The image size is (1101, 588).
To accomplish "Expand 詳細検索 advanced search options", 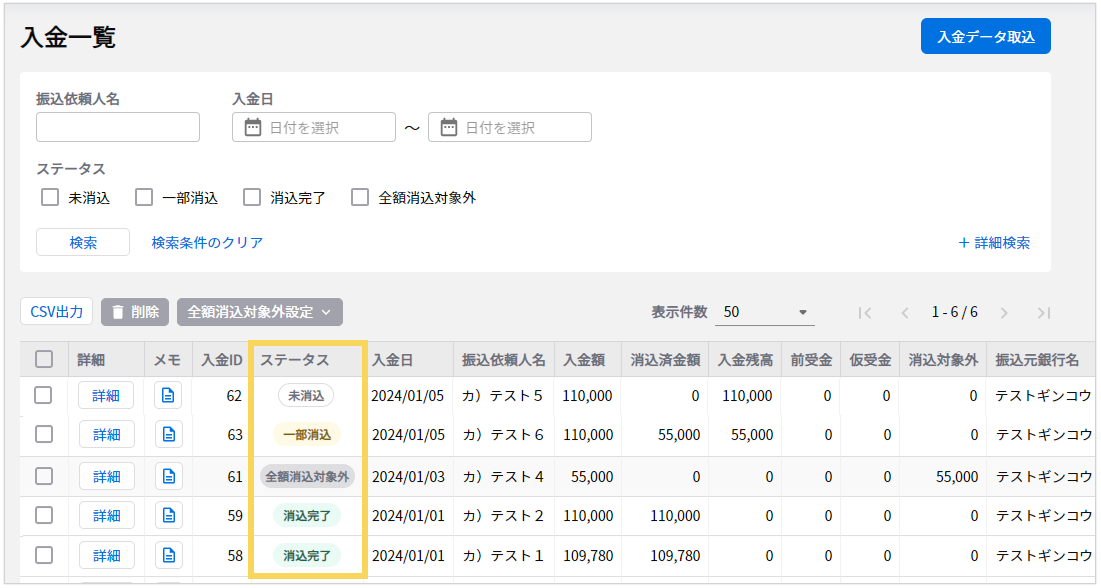I will pyautogui.click(x=994, y=243).
